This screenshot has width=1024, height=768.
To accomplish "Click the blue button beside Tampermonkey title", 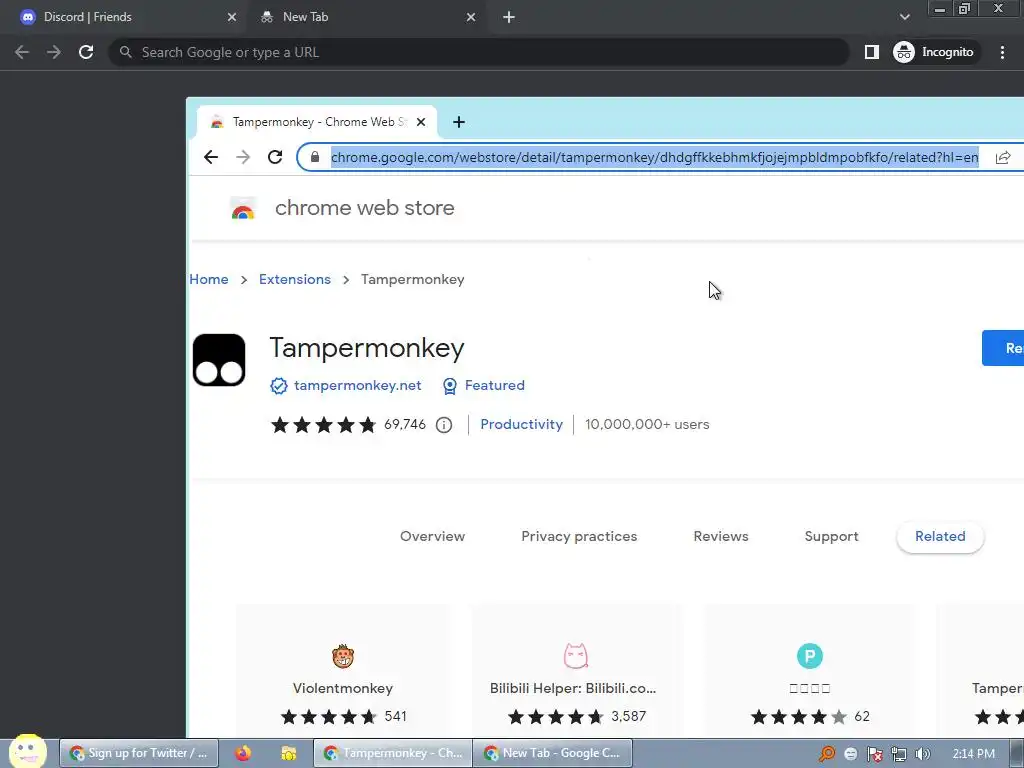I will pyautogui.click(x=1003, y=348).
